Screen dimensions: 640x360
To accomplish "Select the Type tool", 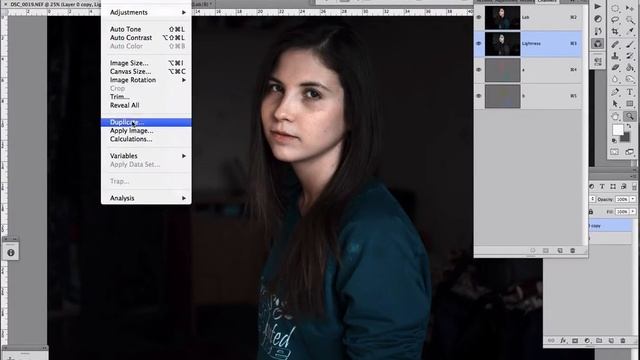I will pos(630,92).
